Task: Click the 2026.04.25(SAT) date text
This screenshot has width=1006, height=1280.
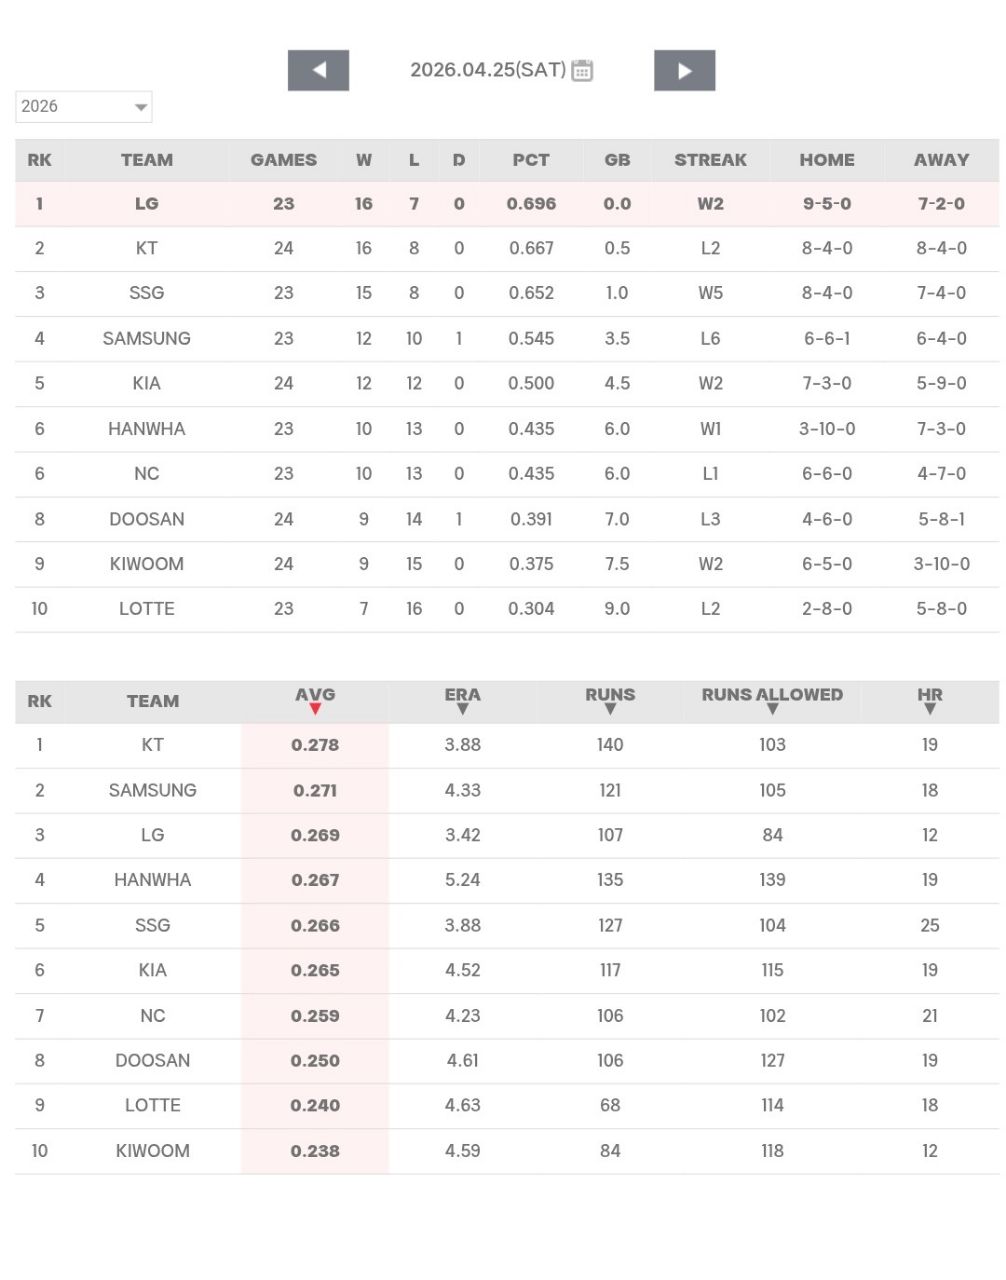Action: tap(488, 70)
